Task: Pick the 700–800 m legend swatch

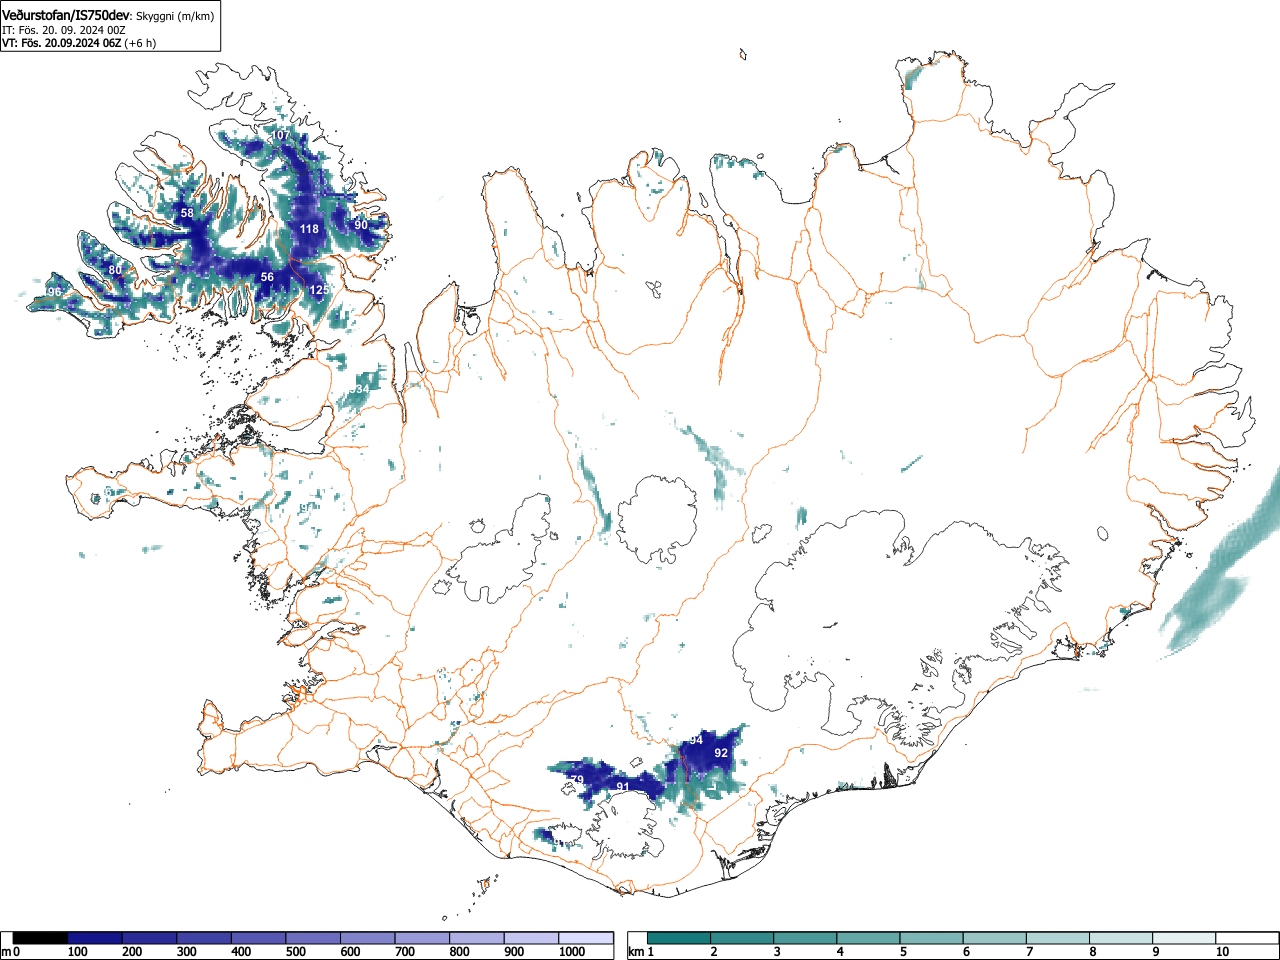Action: coord(422,938)
